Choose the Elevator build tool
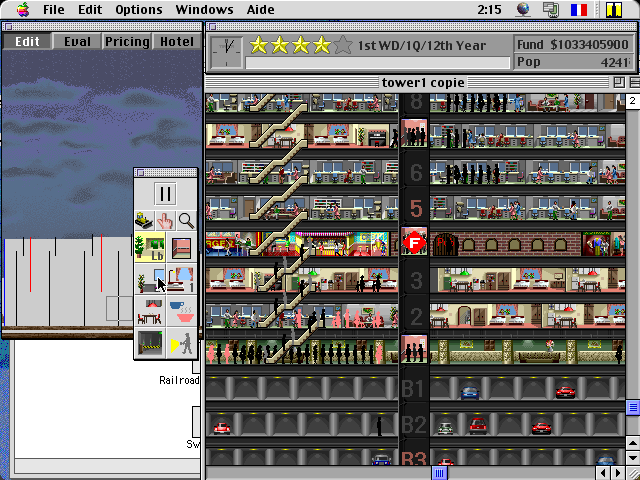 pyautogui.click(x=182, y=247)
